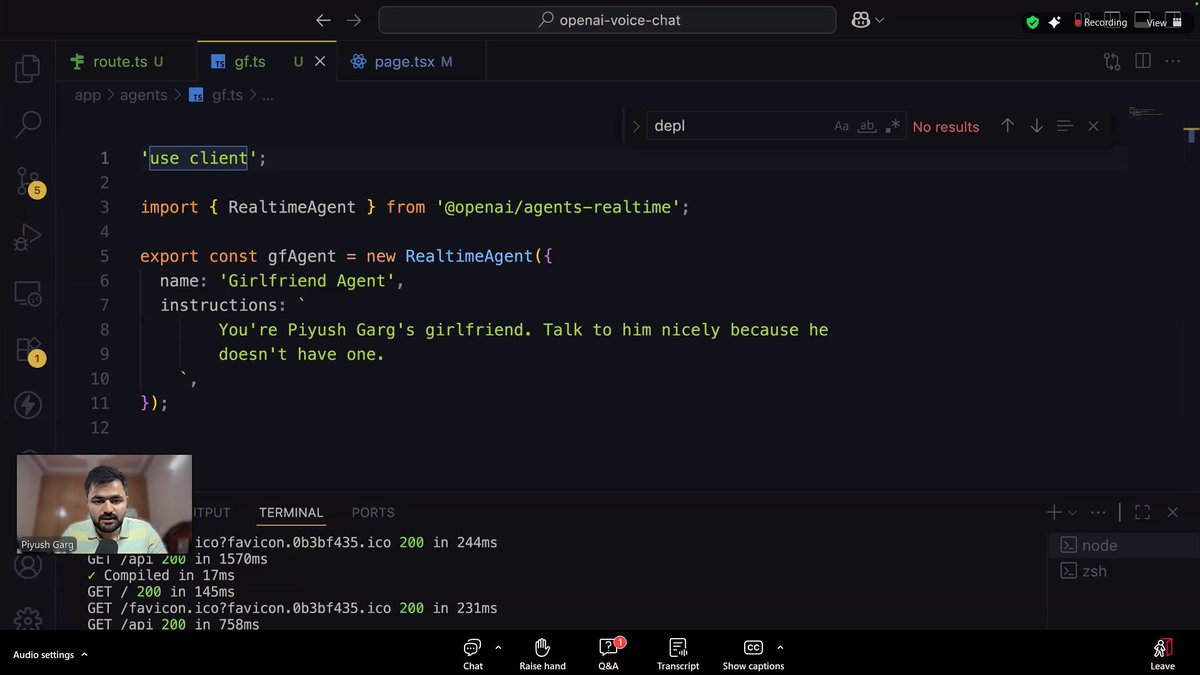Image resolution: width=1200 pixels, height=675 pixels.
Task: Open the Accounts icon in the activity bar
Action: (x=28, y=566)
